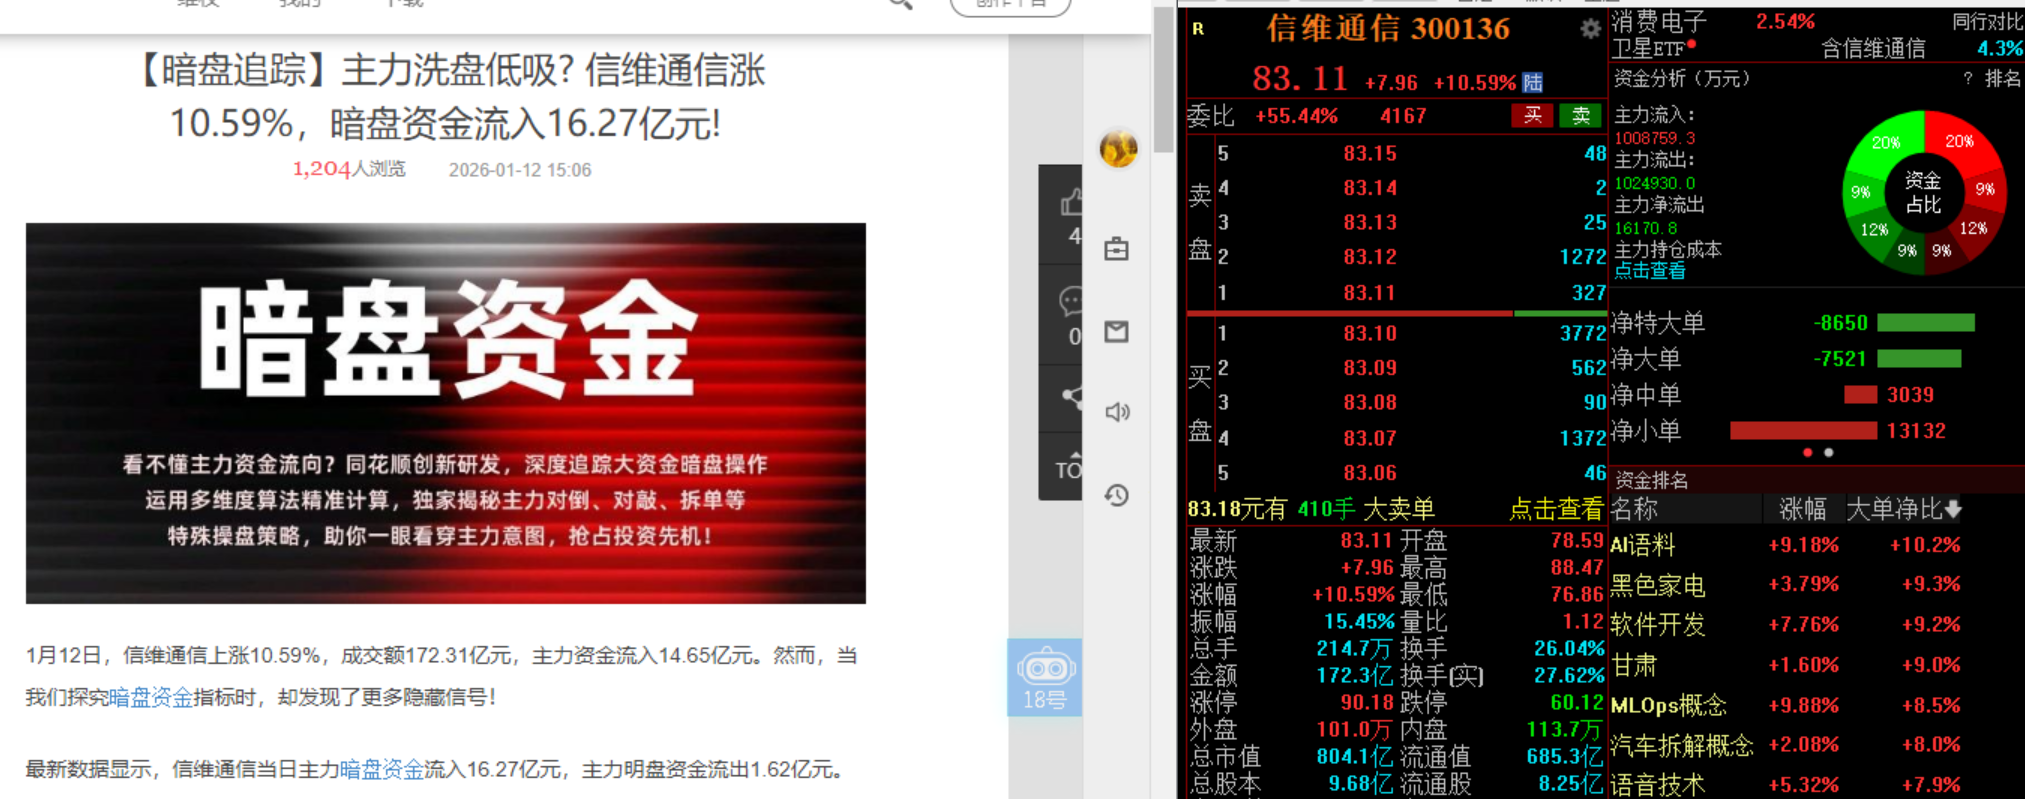Screen dimensions: 2025x799
Task: Open the 18号 robot assistant
Action: click(x=1044, y=677)
